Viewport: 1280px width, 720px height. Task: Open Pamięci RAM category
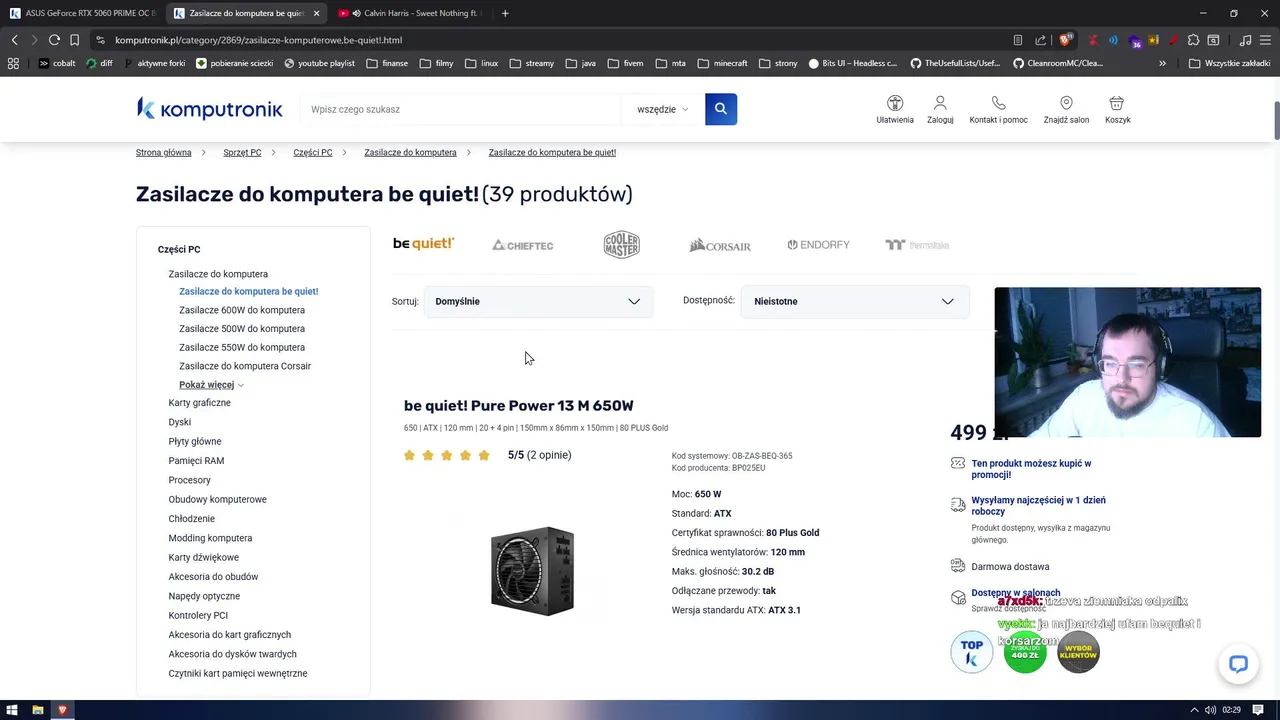[196, 461]
